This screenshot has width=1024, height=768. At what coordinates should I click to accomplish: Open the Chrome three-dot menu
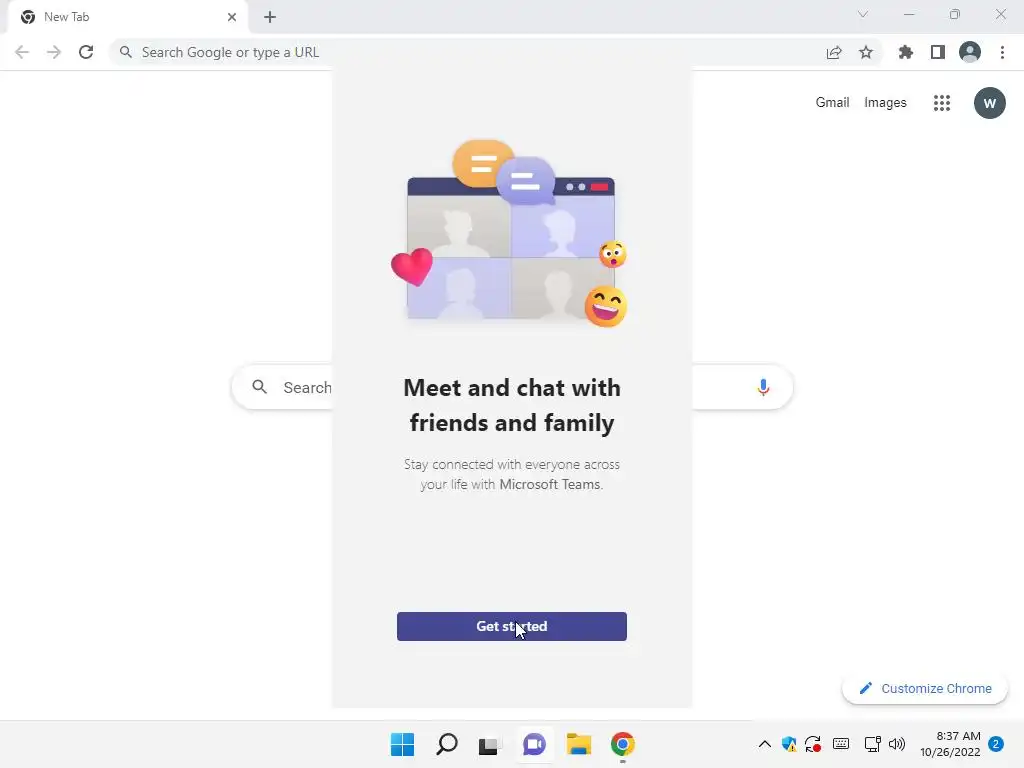[1002, 52]
